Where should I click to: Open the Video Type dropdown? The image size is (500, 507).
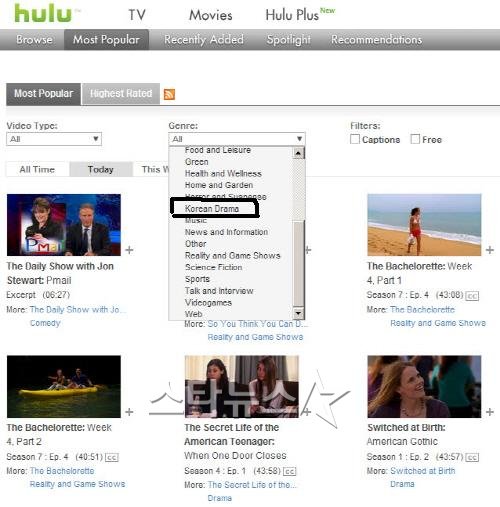pyautogui.click(x=54, y=139)
